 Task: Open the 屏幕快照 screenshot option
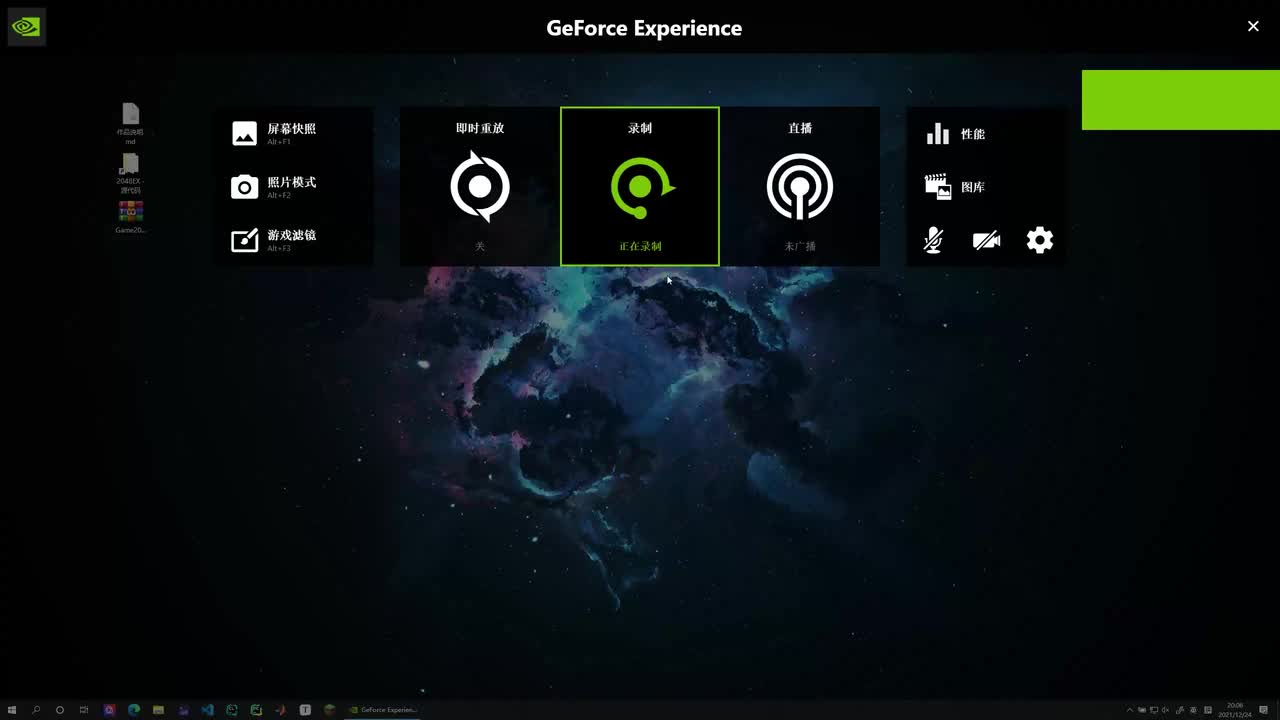pyautogui.click(x=274, y=133)
